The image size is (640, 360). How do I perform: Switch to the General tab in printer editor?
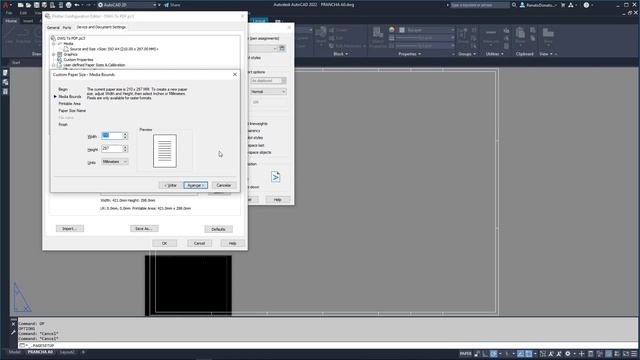click(x=53, y=27)
